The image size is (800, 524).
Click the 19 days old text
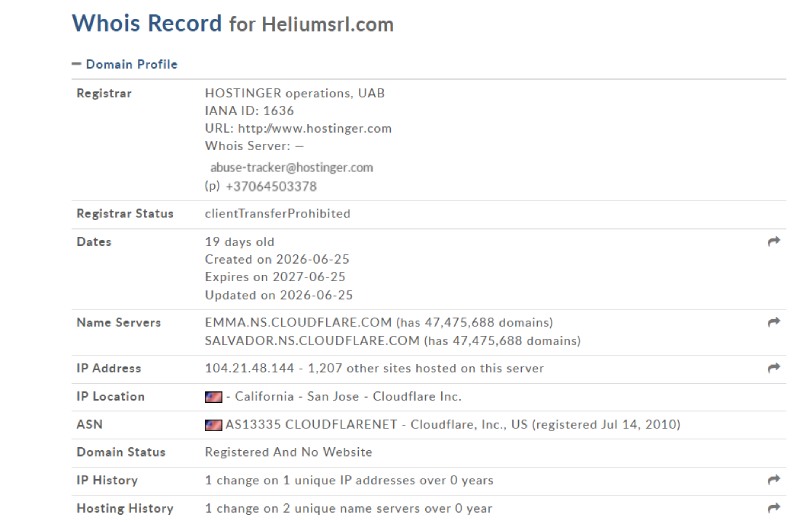click(x=239, y=241)
